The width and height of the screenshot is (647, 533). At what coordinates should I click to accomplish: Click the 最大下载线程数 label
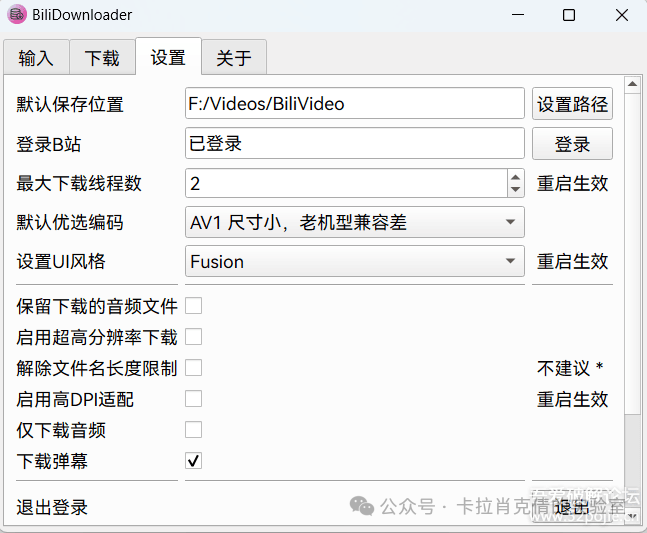(x=79, y=183)
